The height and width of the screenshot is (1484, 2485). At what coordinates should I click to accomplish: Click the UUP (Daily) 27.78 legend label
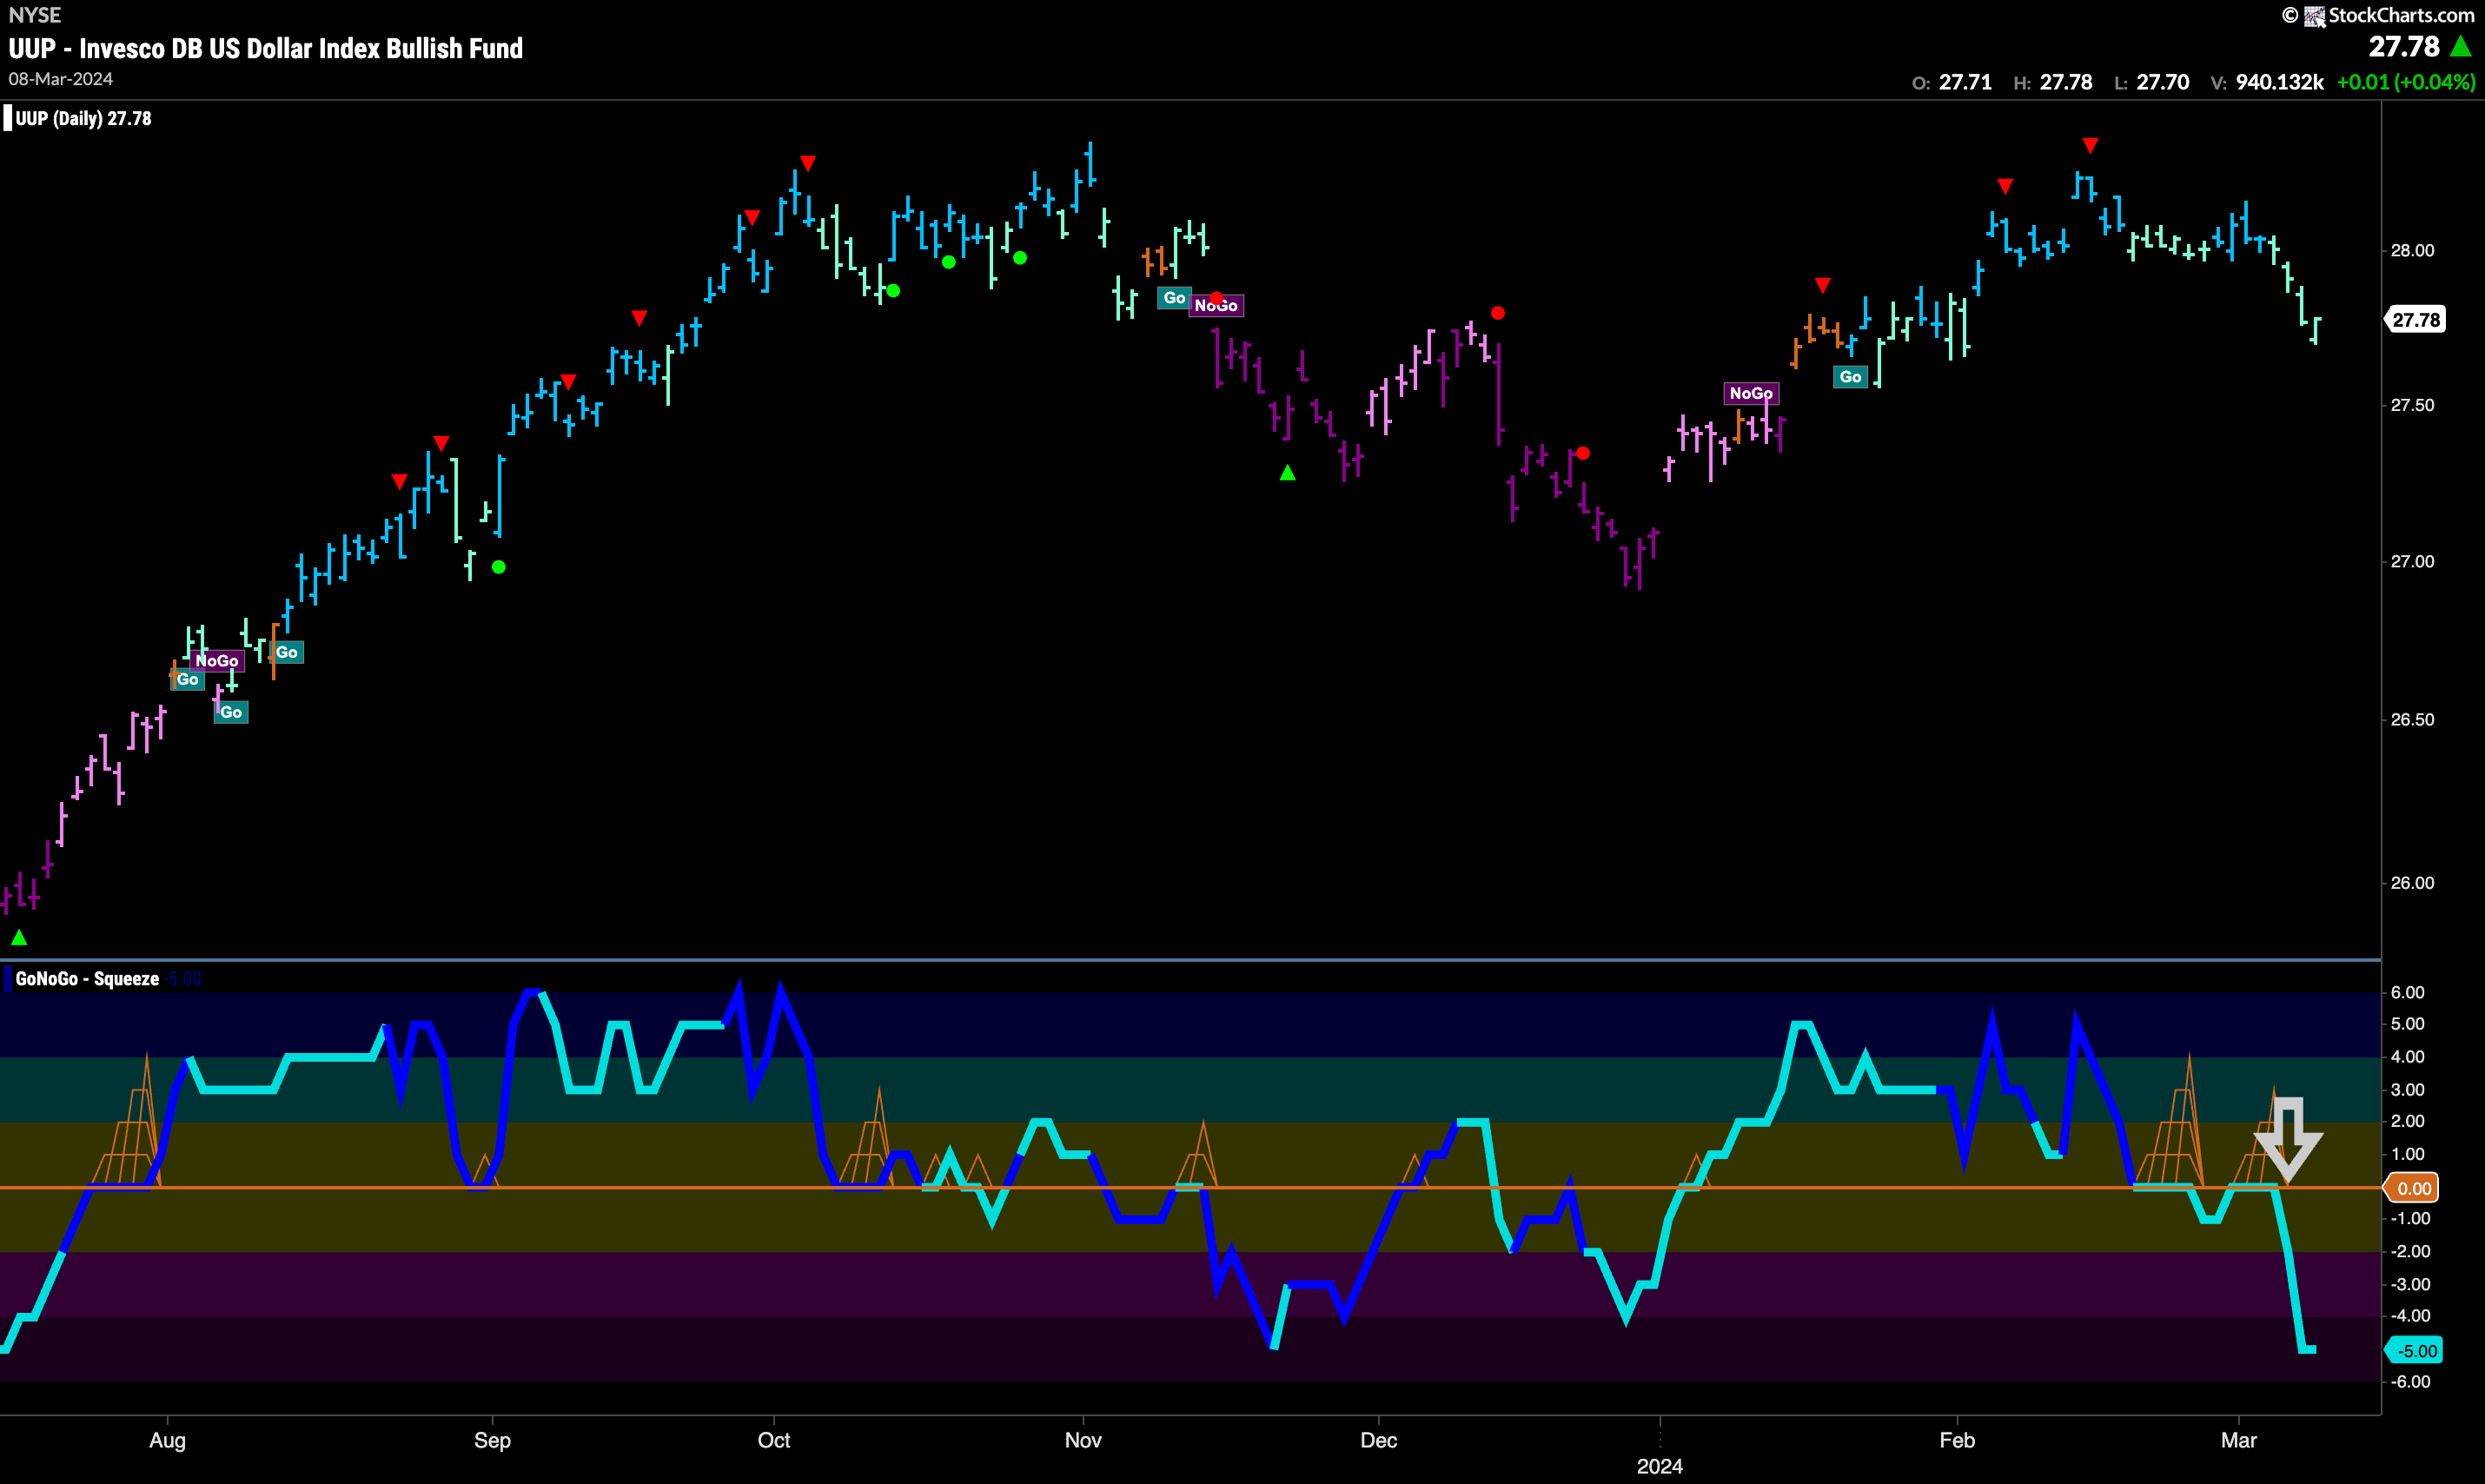click(x=83, y=118)
